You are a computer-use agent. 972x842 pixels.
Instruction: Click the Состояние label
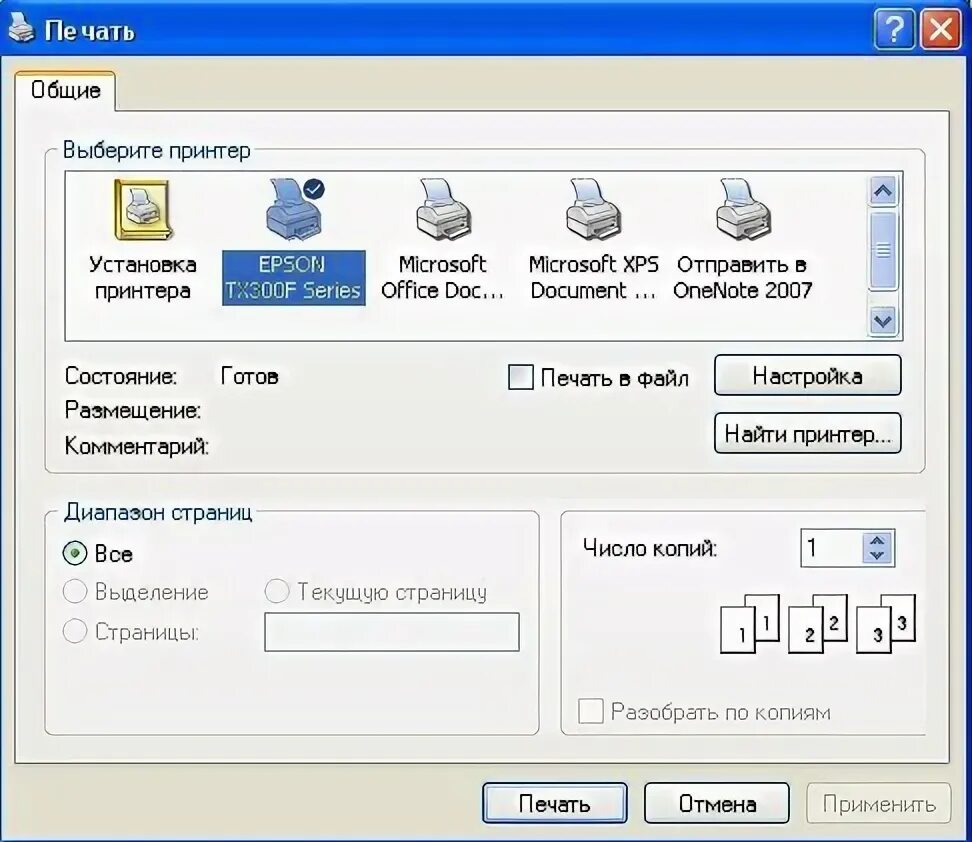pos(121,376)
